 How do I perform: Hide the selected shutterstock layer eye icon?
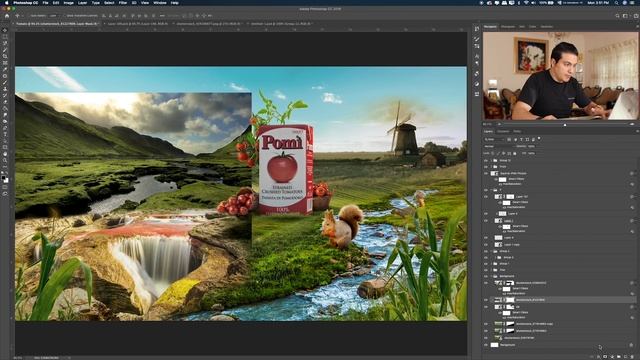point(486,300)
